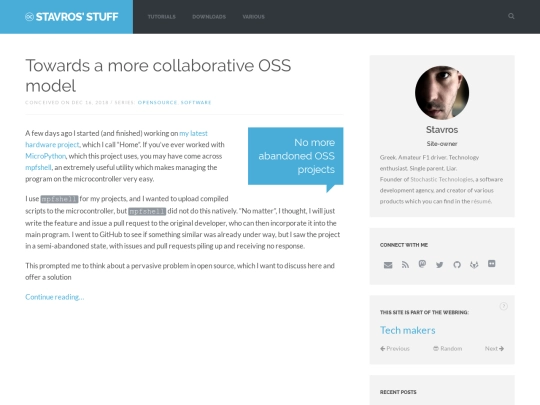Click Continue reading link

54,297
